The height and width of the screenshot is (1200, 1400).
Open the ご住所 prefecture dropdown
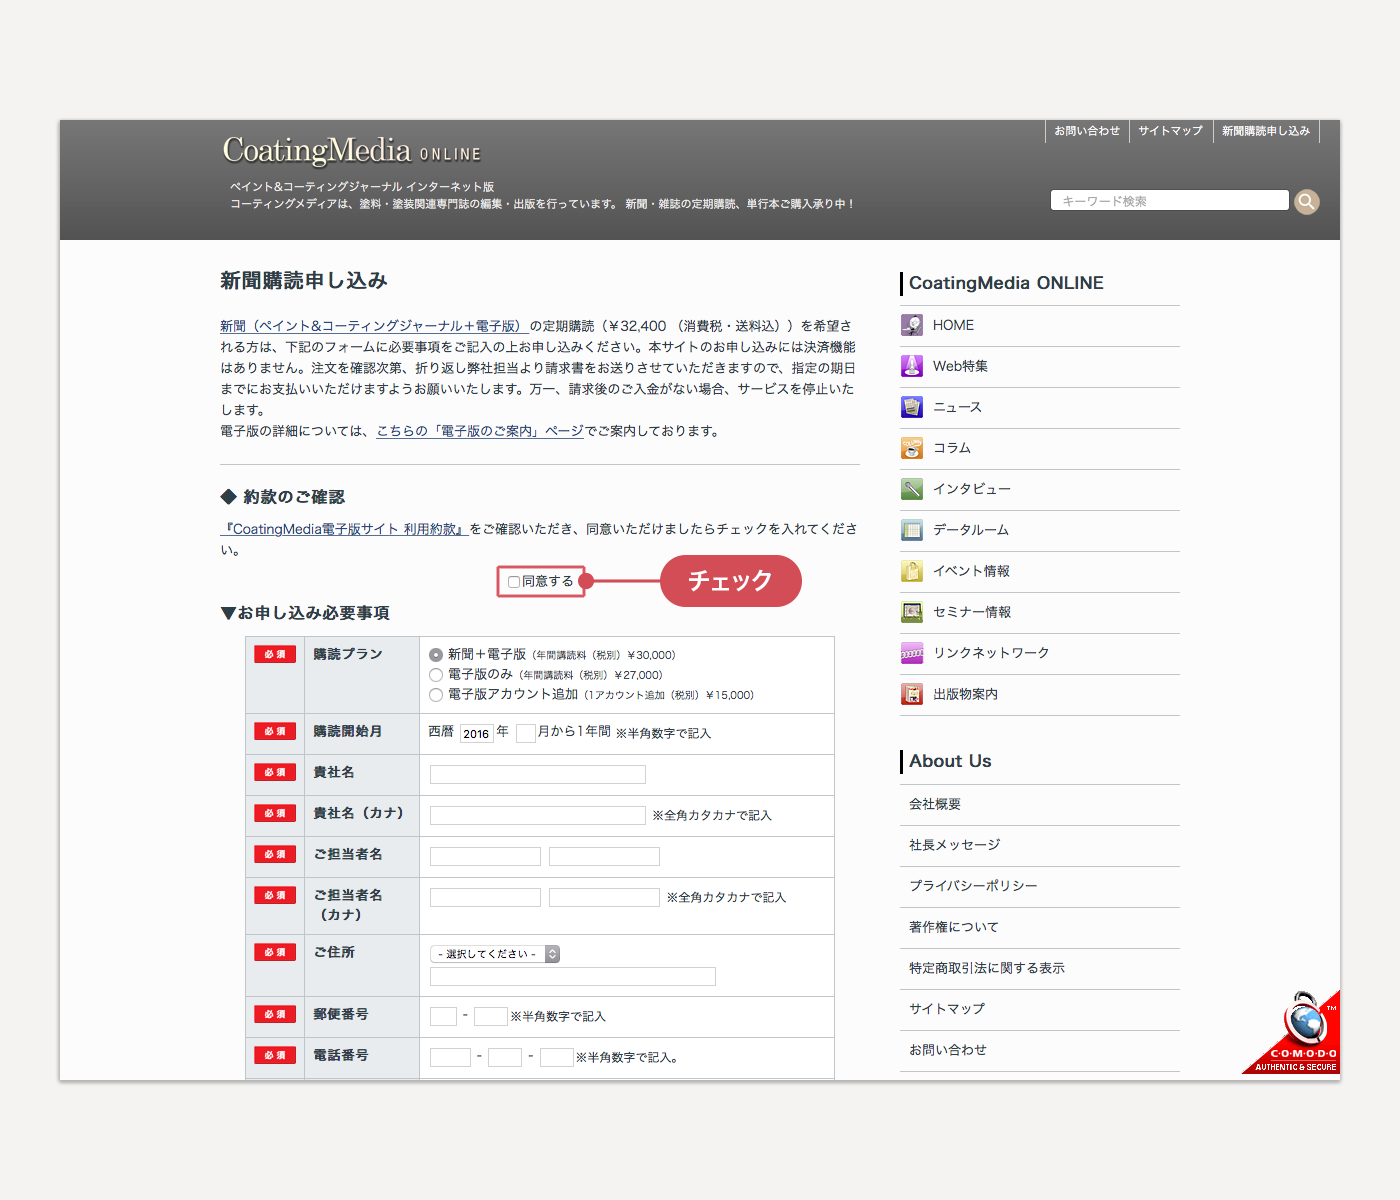tap(495, 954)
